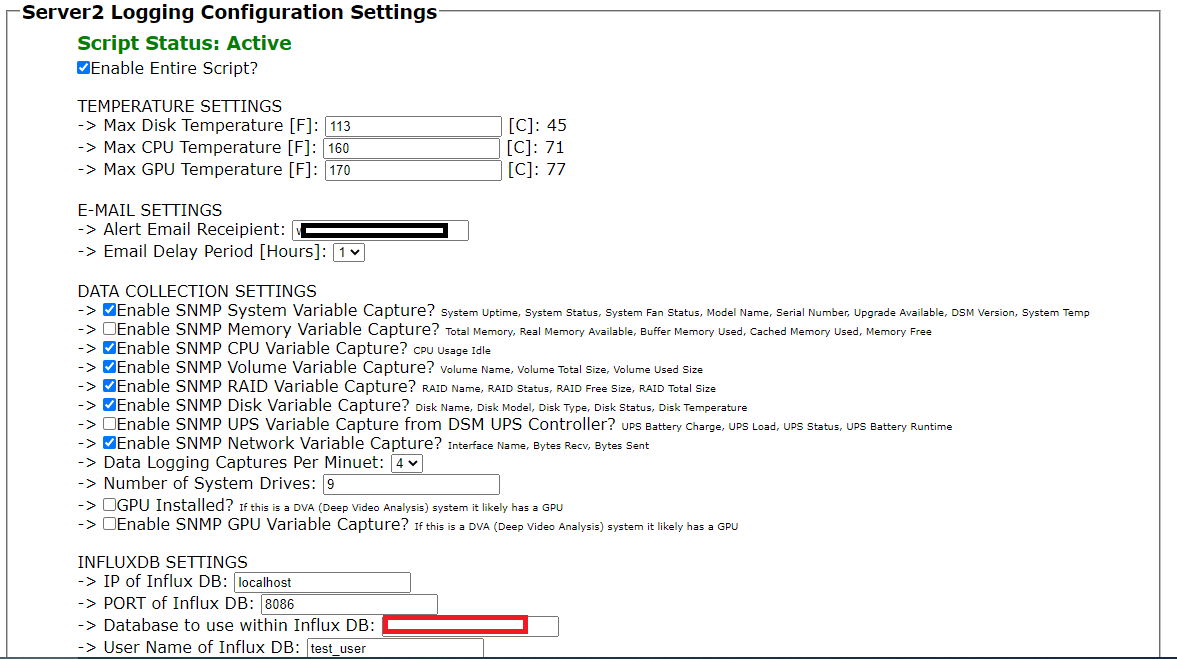This screenshot has height=659, width=1177.
Task: Click the Max GPU Temperature field
Action: point(412,171)
